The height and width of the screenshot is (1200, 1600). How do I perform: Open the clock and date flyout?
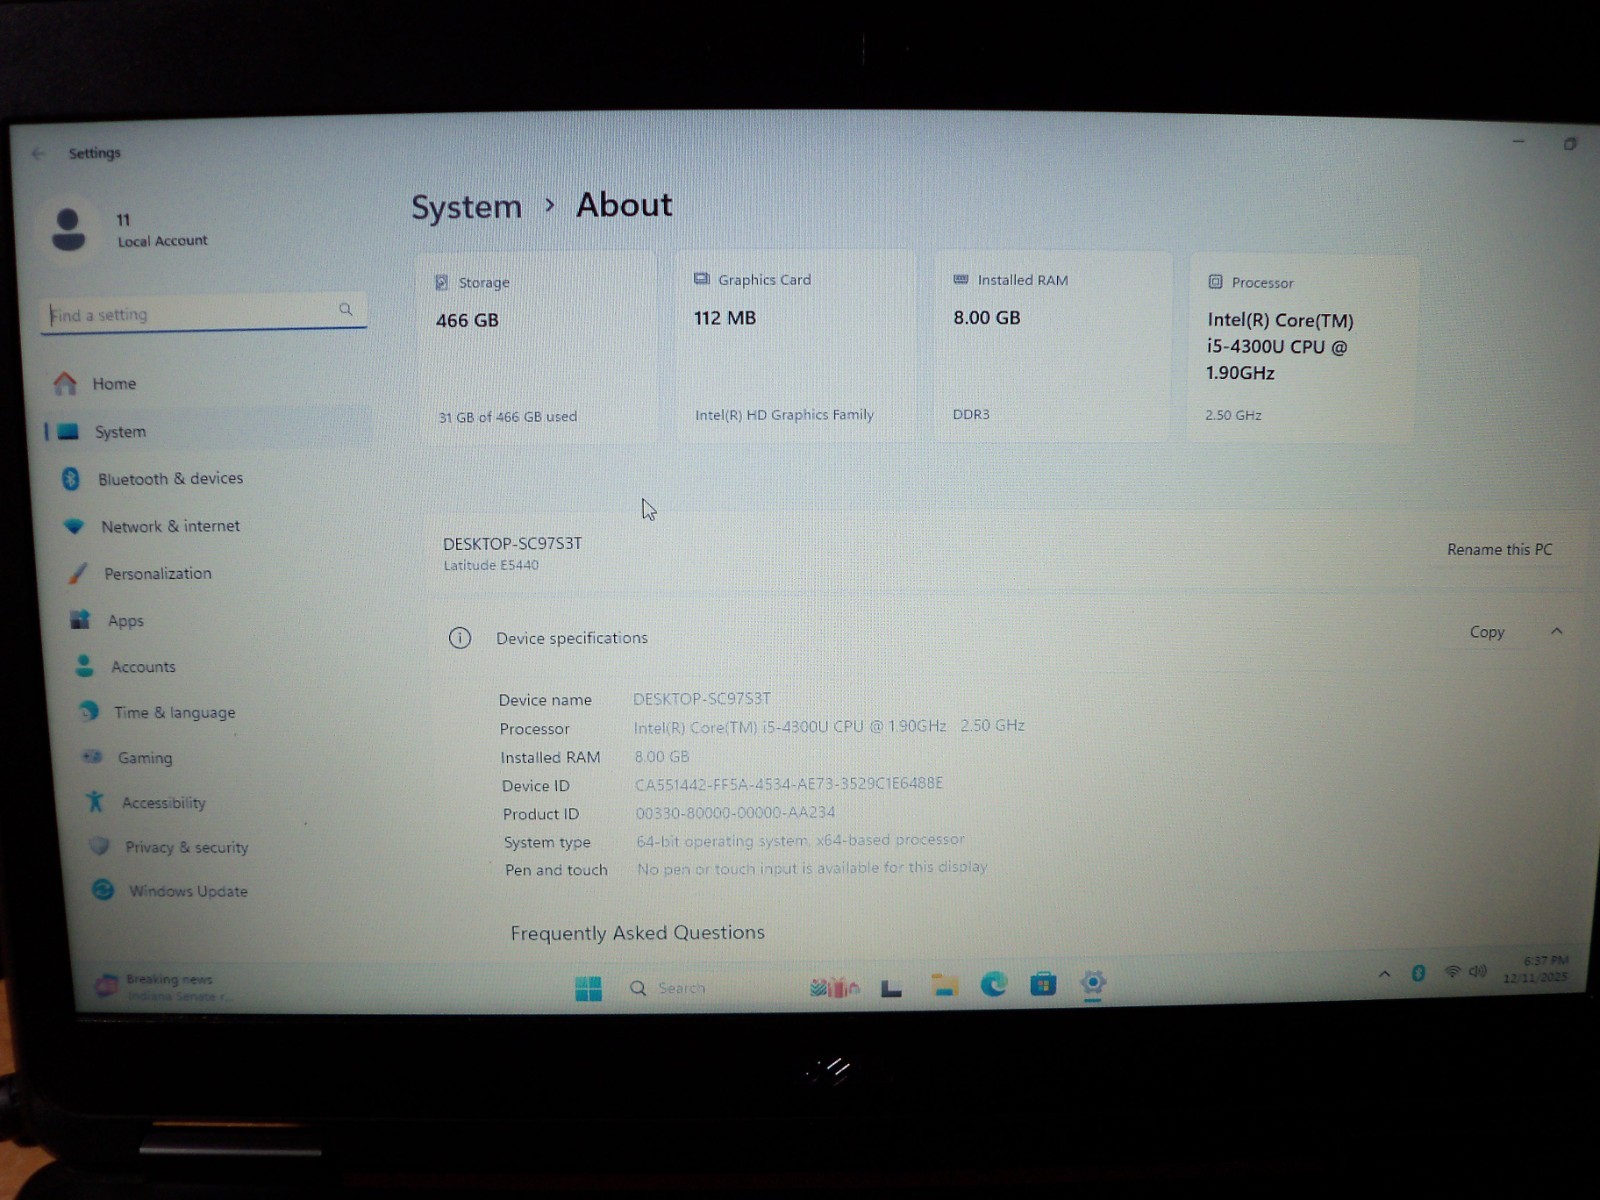(x=1536, y=969)
